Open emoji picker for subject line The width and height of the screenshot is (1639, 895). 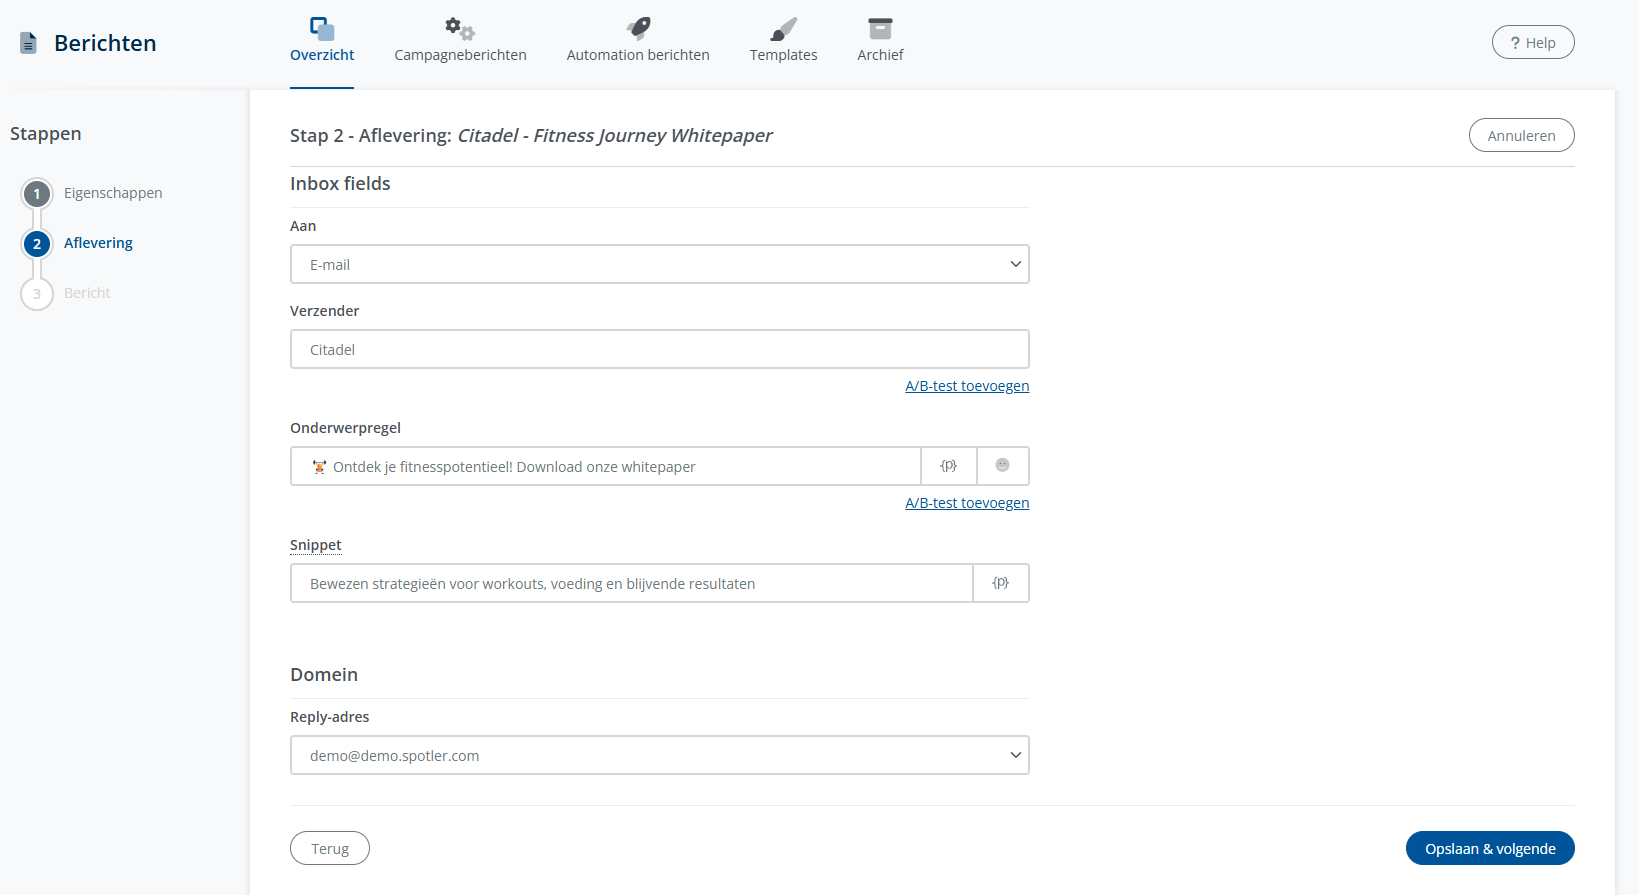point(1002,466)
